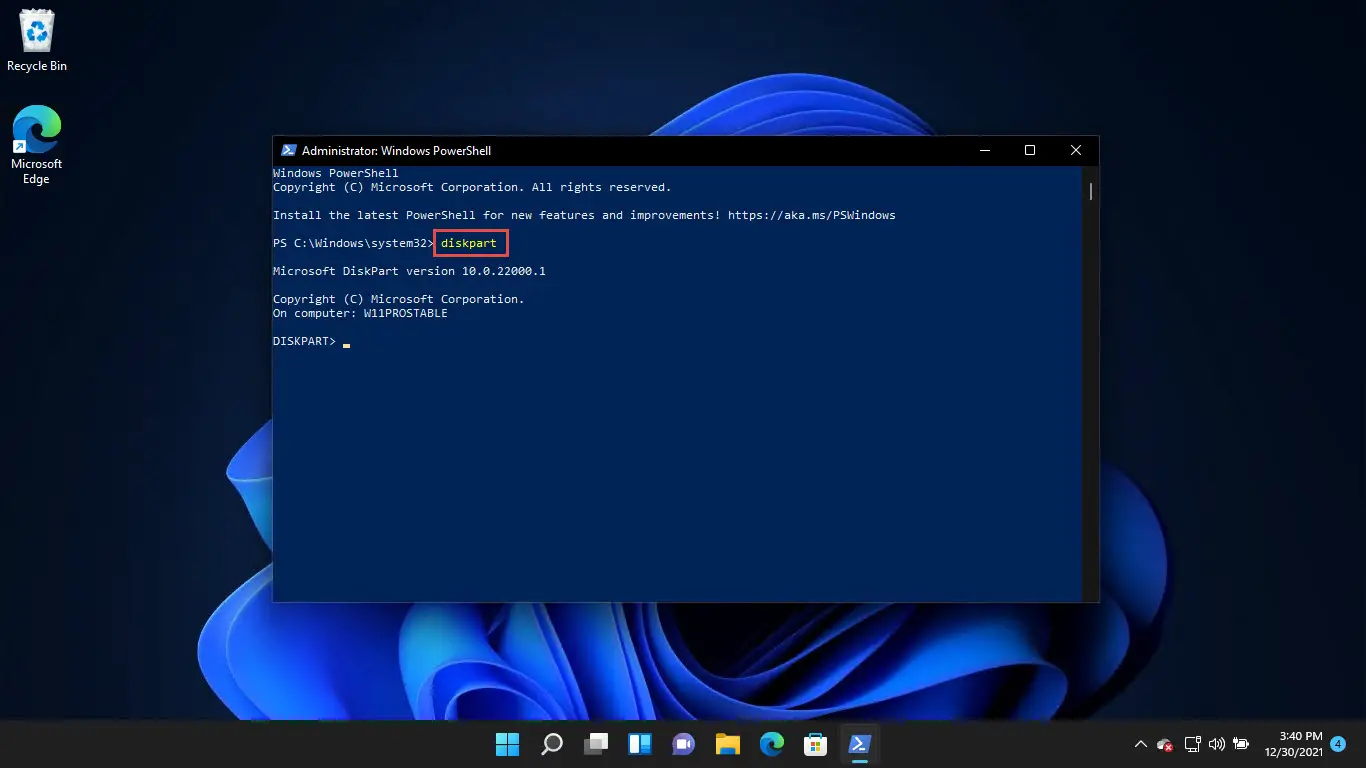Launch Microsoft Edge from the taskbar
Viewport: 1366px width, 768px height.
pyautogui.click(x=772, y=744)
